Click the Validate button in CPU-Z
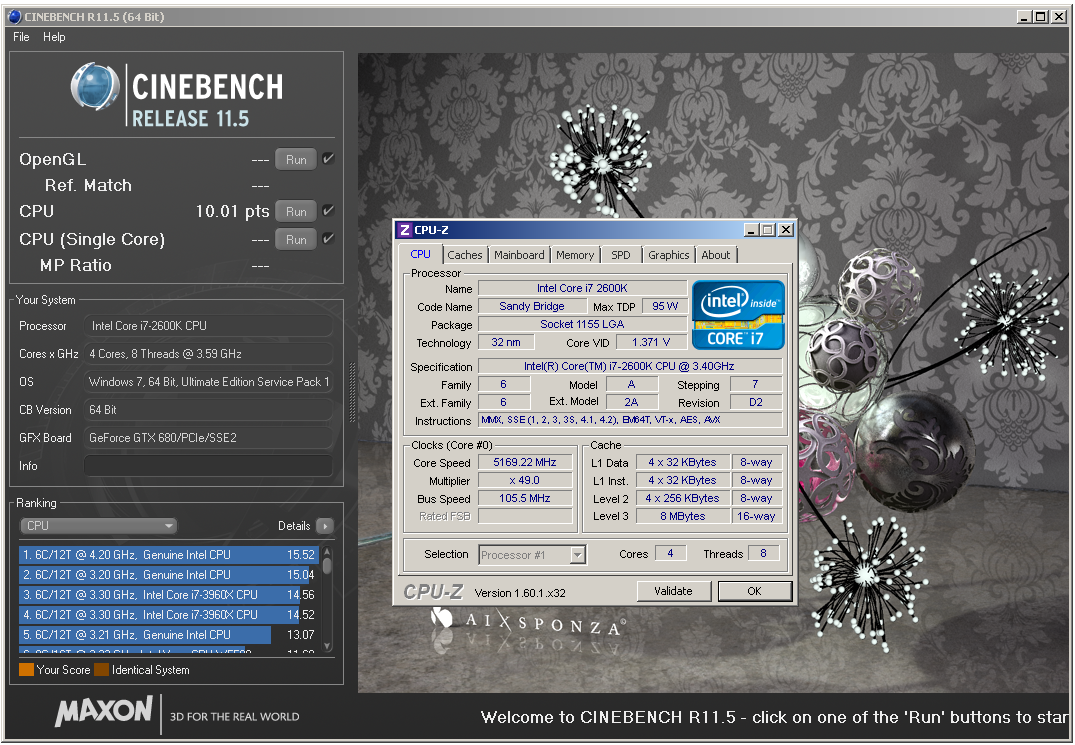Viewport: 1075px width, 745px height. pyautogui.click(x=673, y=591)
